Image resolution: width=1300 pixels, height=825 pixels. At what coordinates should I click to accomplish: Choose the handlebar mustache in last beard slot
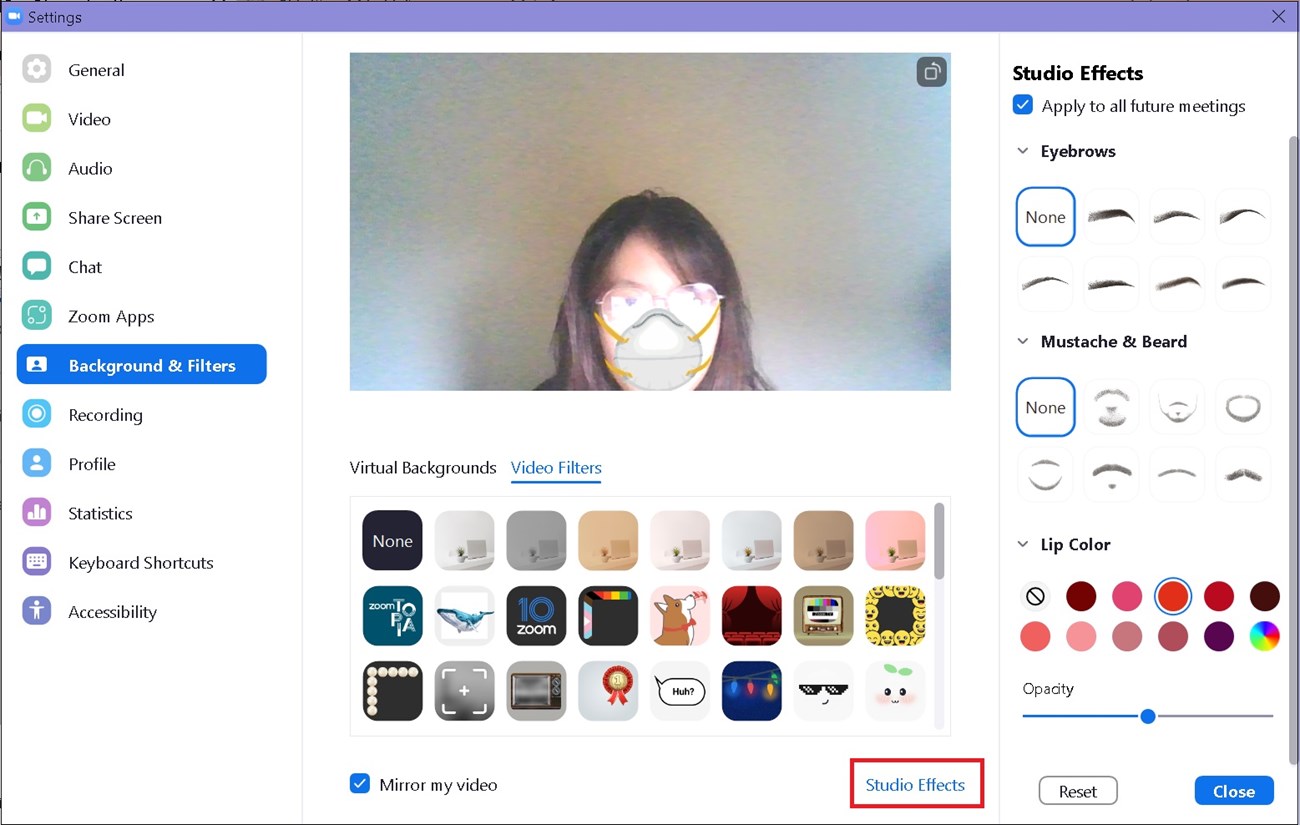1243,473
